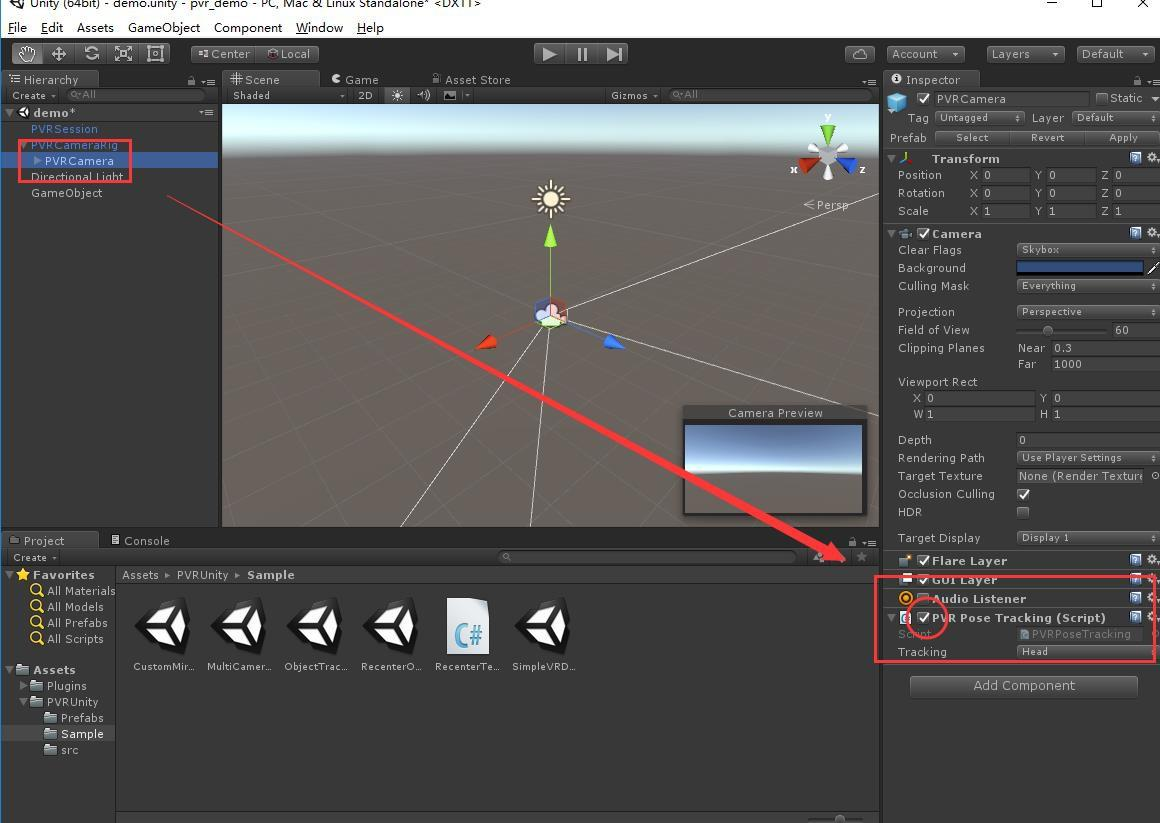Open the Clear Flags Skybox dropdown
This screenshot has width=1160, height=823.
[1088, 249]
